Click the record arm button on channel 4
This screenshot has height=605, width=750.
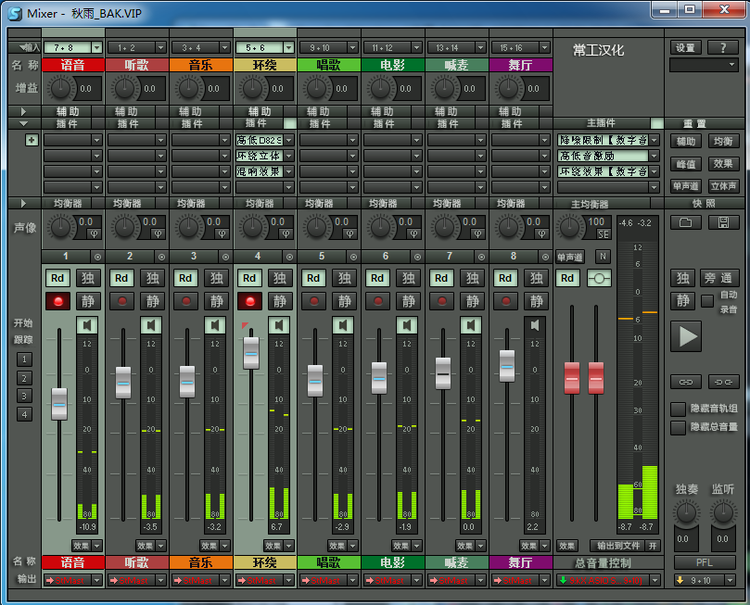(250, 301)
